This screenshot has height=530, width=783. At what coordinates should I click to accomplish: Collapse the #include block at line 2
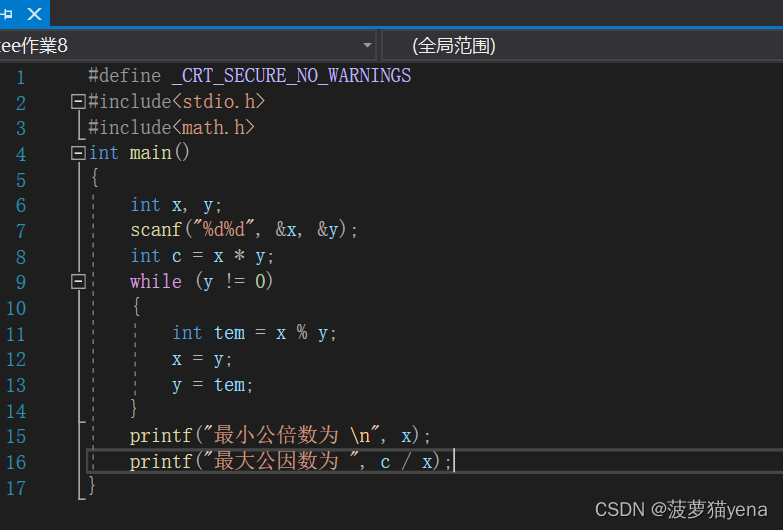(x=78, y=101)
